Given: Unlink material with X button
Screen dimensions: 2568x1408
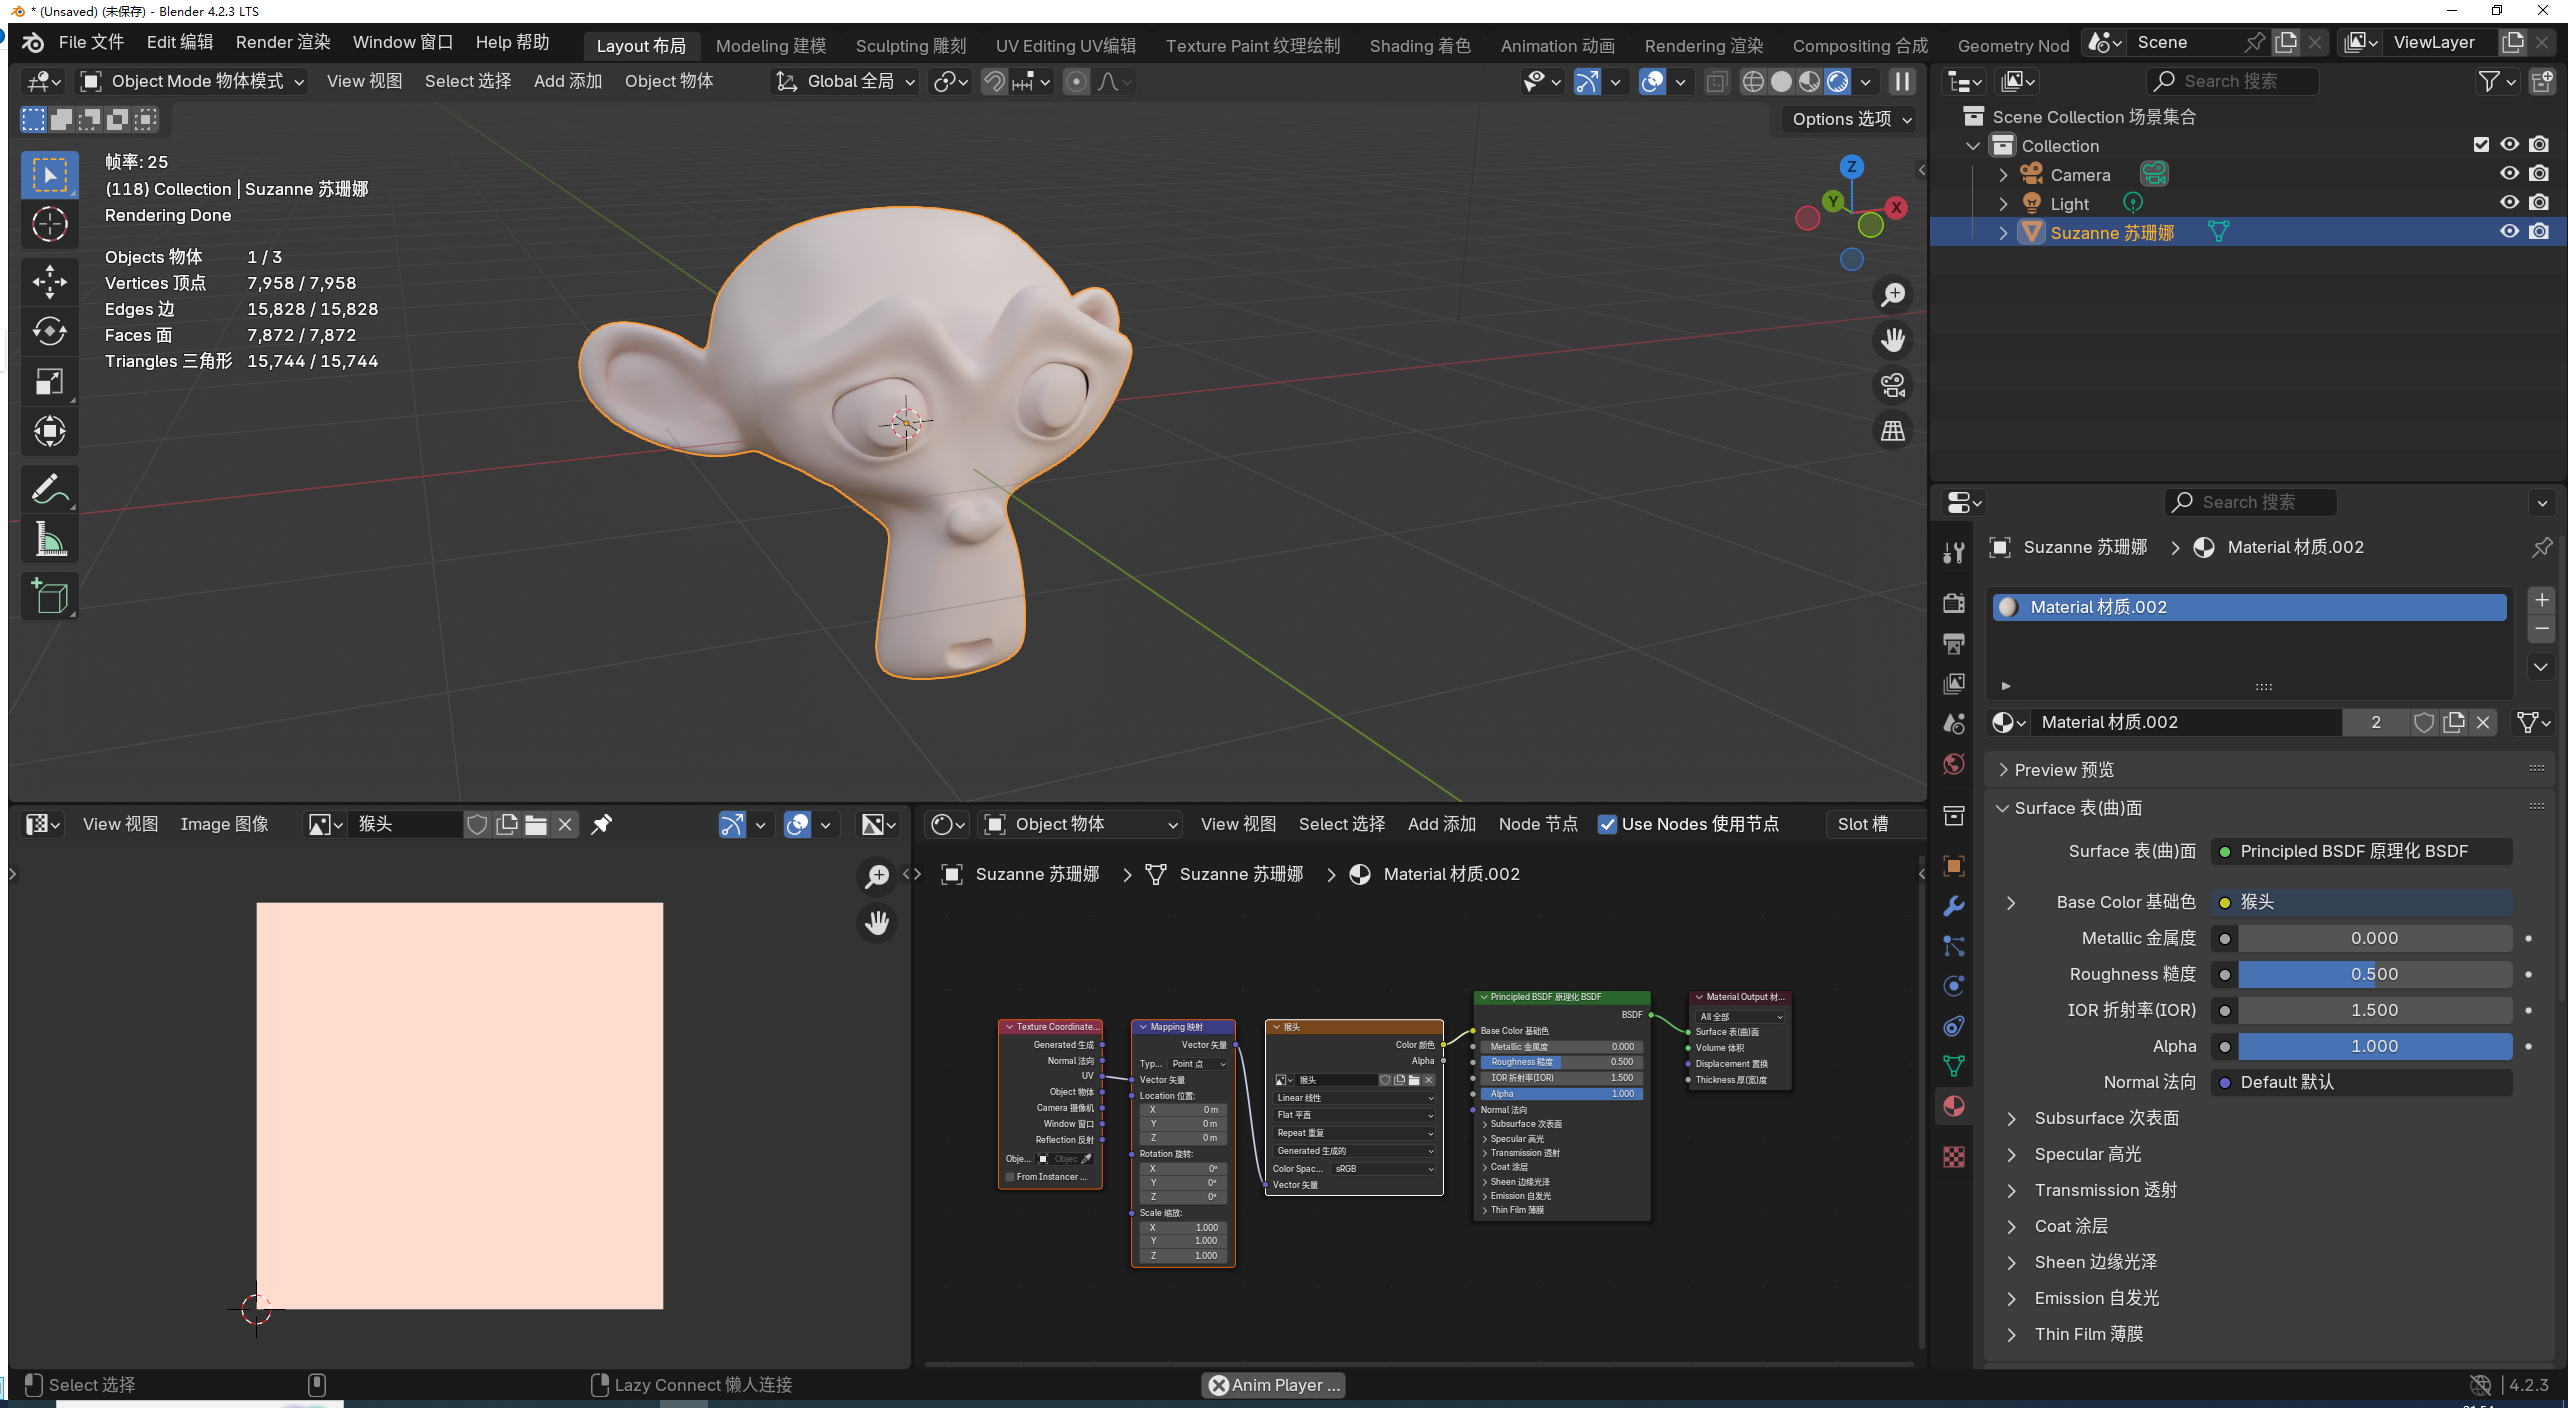Looking at the screenshot, I should 2482,723.
